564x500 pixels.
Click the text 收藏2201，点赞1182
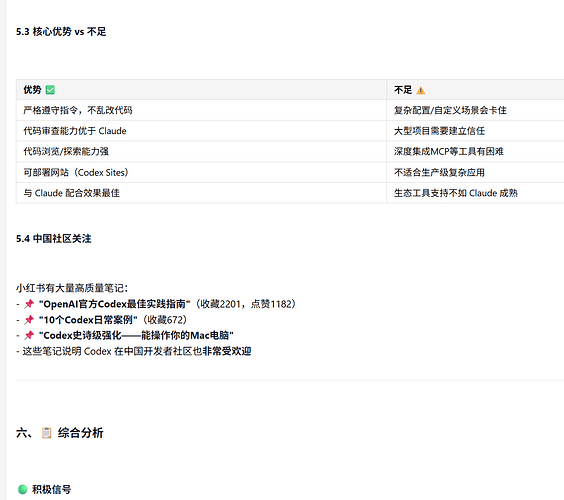tap(245, 304)
